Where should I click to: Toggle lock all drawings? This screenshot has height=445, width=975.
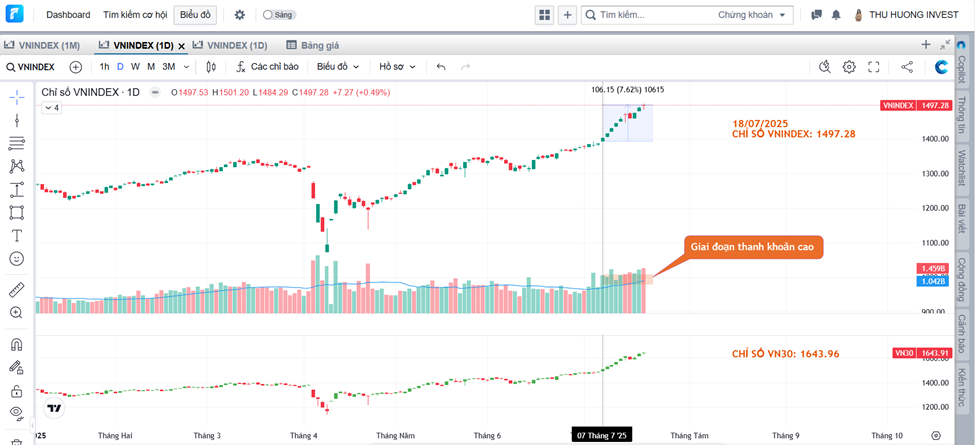[x=17, y=390]
